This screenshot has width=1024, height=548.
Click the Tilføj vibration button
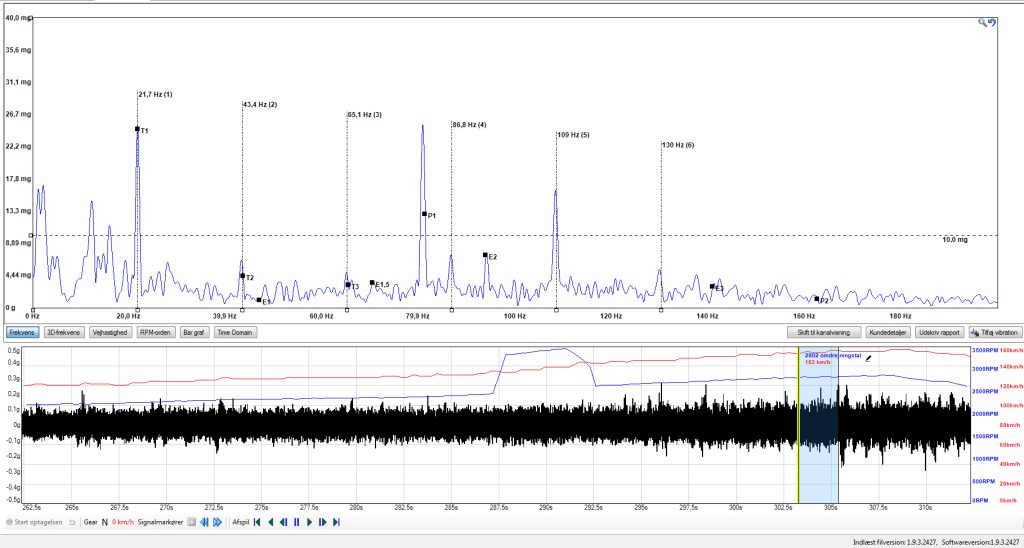[995, 332]
